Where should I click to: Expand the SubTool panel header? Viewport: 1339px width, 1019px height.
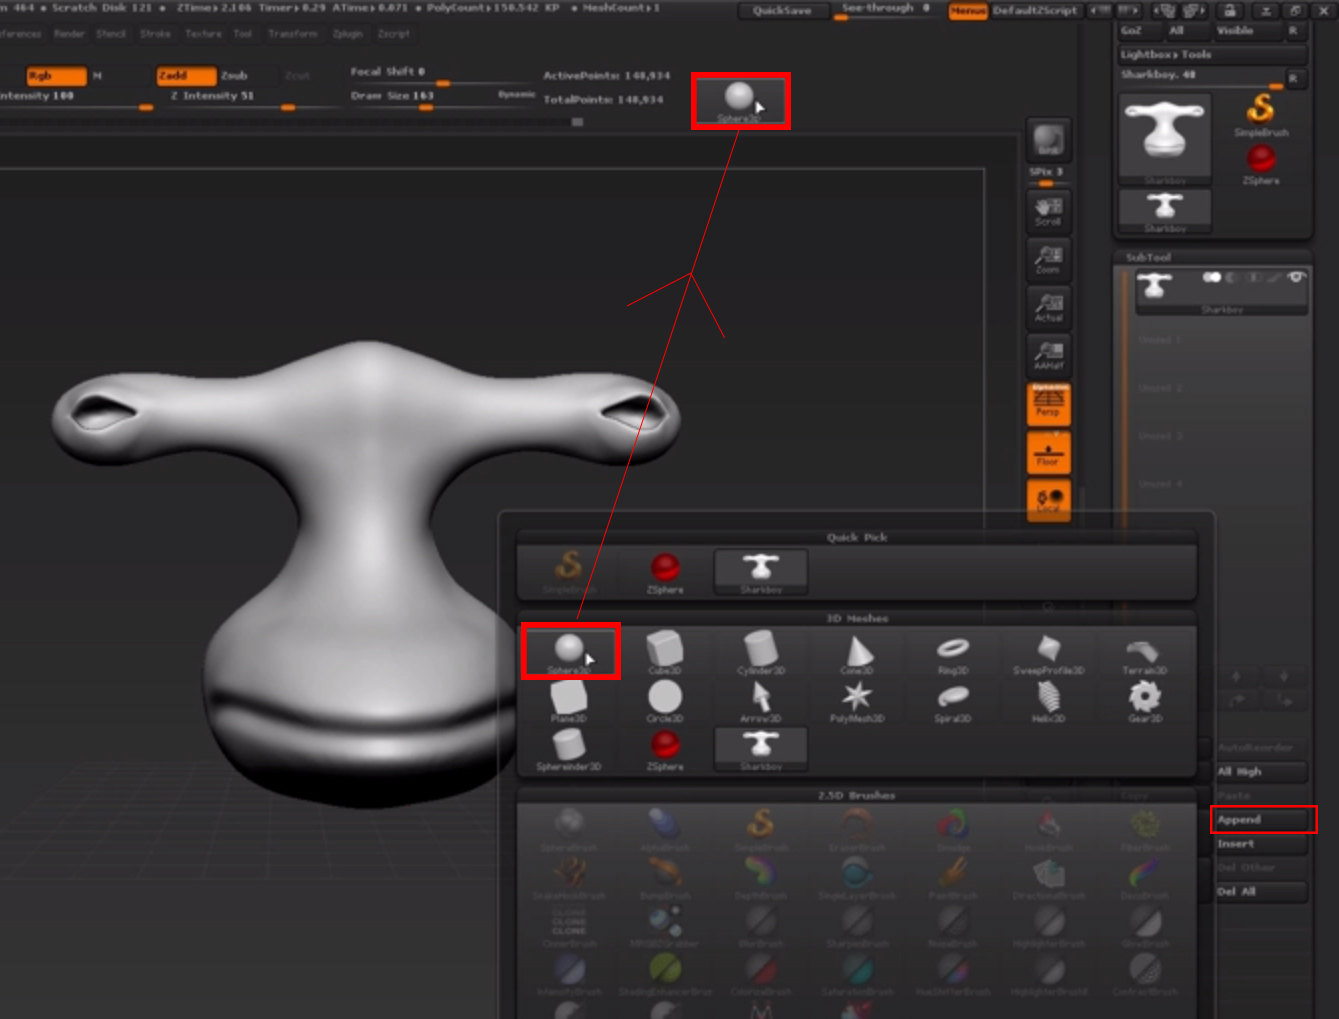point(1148,258)
